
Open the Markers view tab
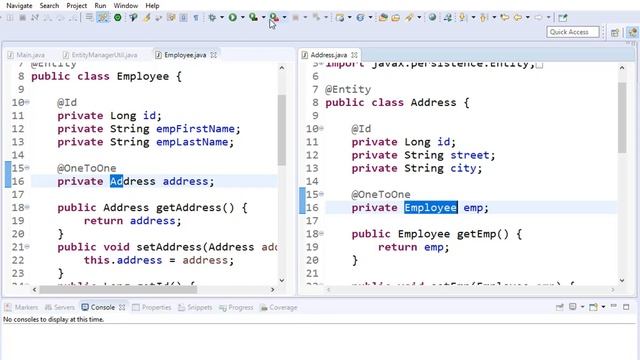click(22, 307)
